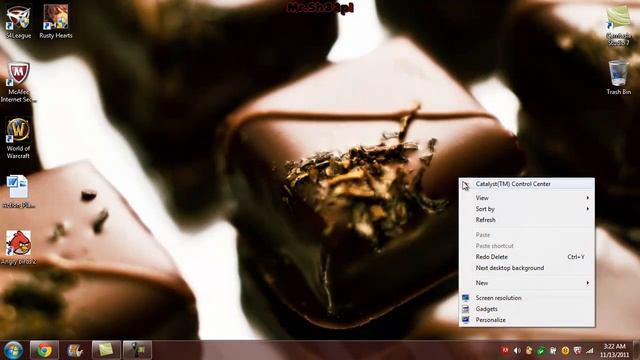Viewport: 640px width, 360px height.
Task: Select the Trash Bin icon
Action: coord(618,78)
